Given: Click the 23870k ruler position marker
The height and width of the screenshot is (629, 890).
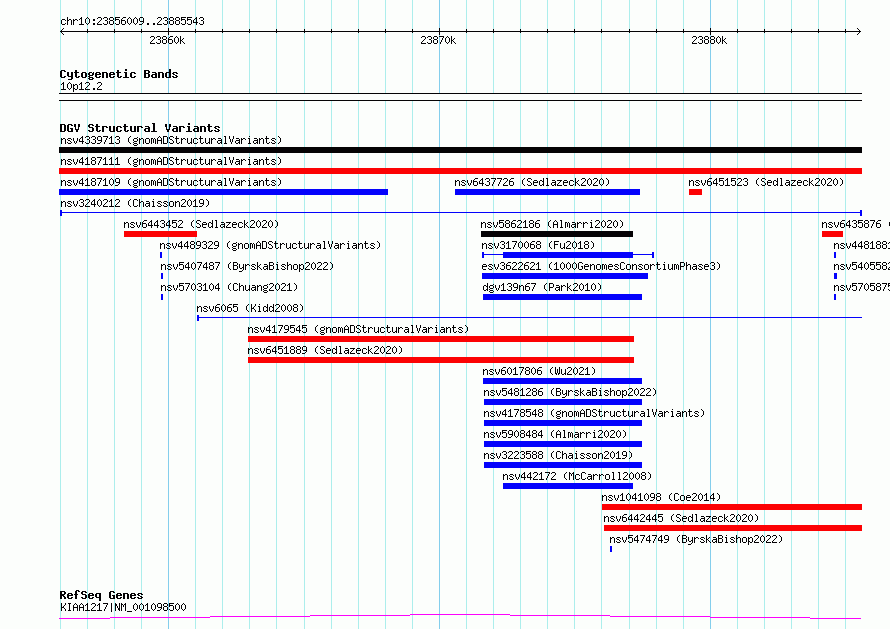Looking at the screenshot, I should click(x=438, y=40).
